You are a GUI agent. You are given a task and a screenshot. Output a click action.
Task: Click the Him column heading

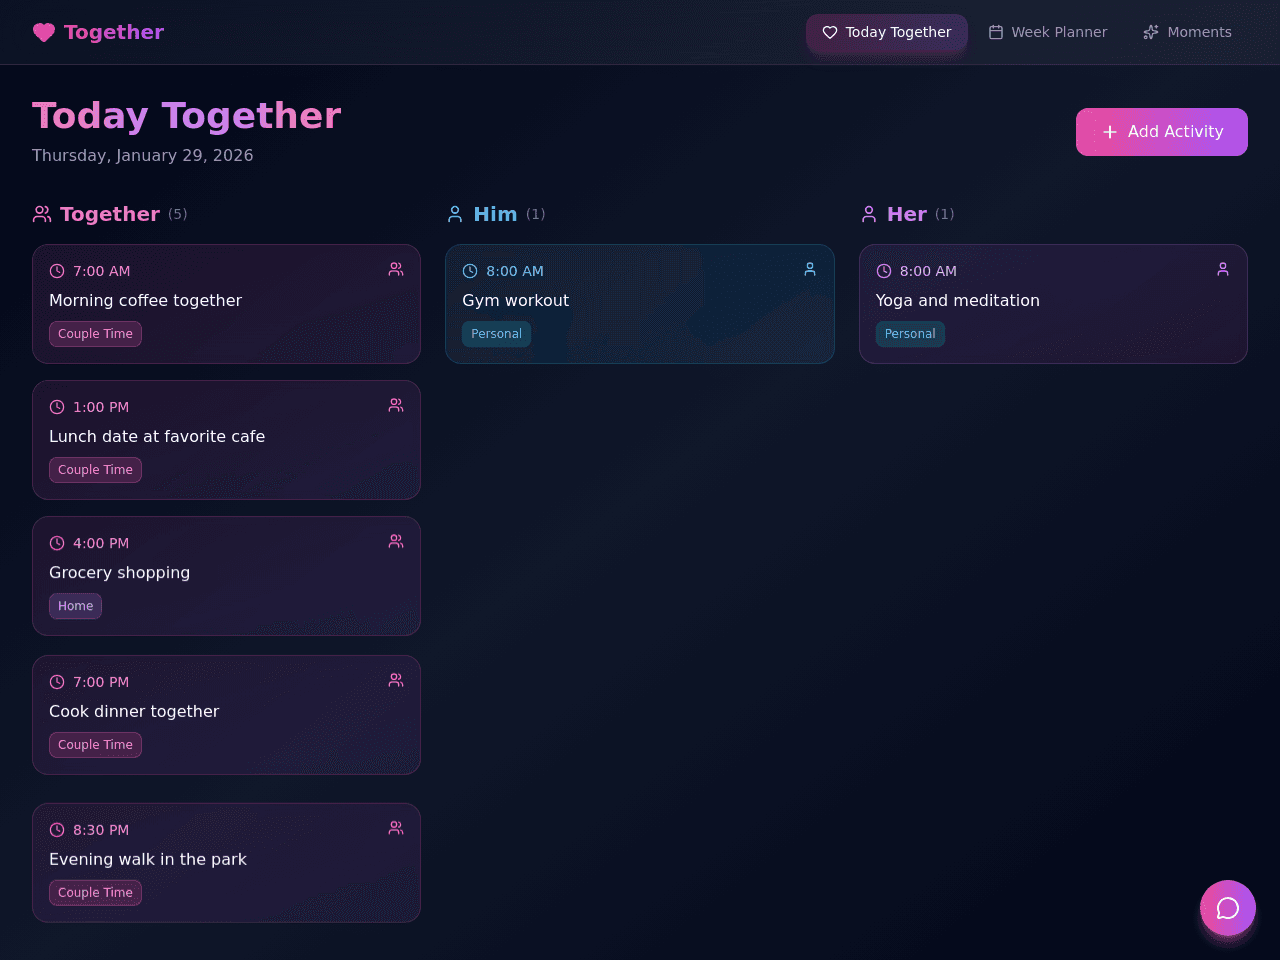pyautogui.click(x=495, y=214)
